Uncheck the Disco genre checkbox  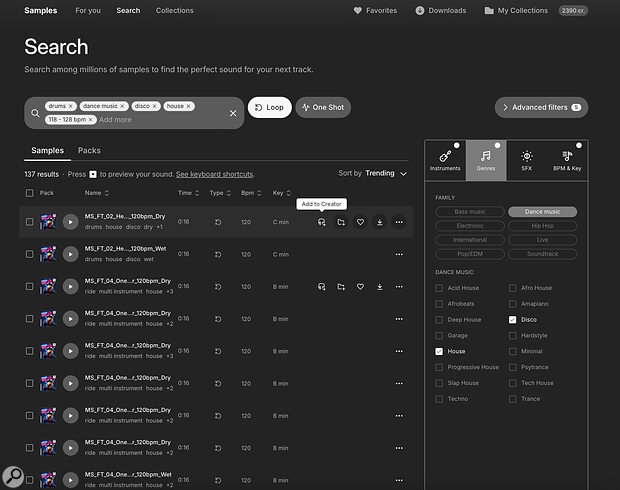coord(513,320)
